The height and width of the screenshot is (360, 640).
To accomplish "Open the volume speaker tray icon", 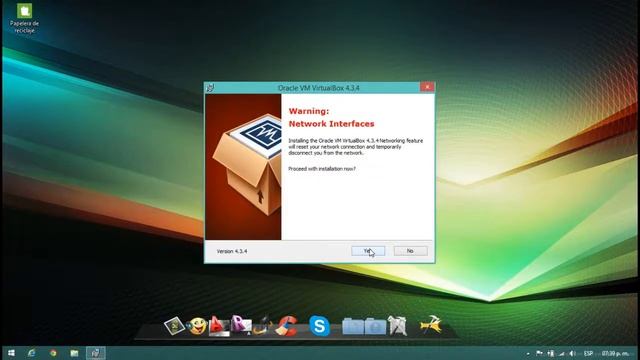I will (x=572, y=353).
